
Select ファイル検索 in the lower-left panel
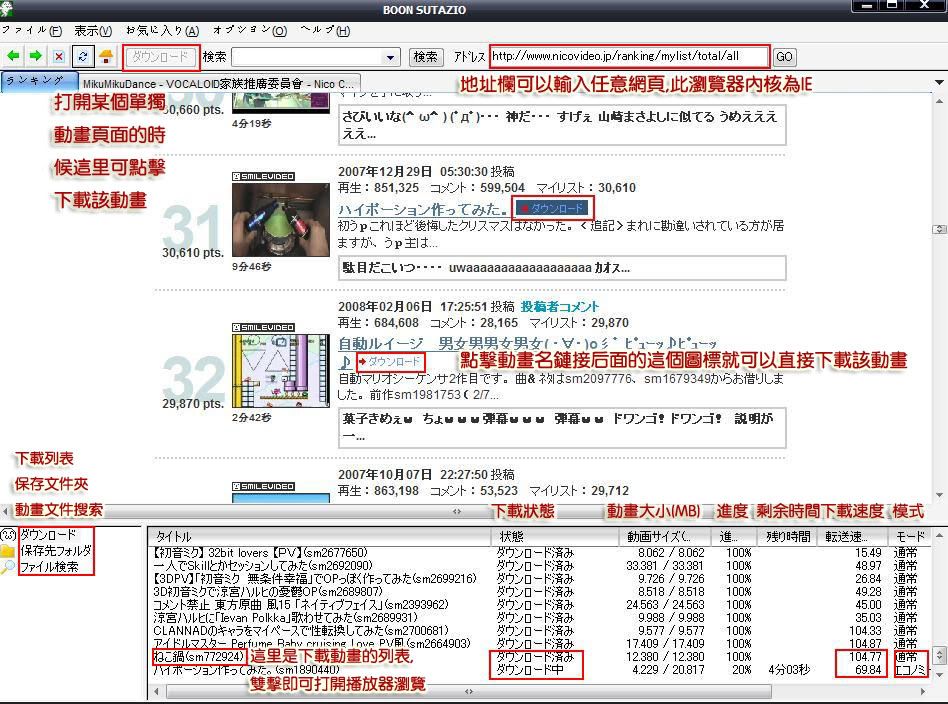(x=49, y=567)
